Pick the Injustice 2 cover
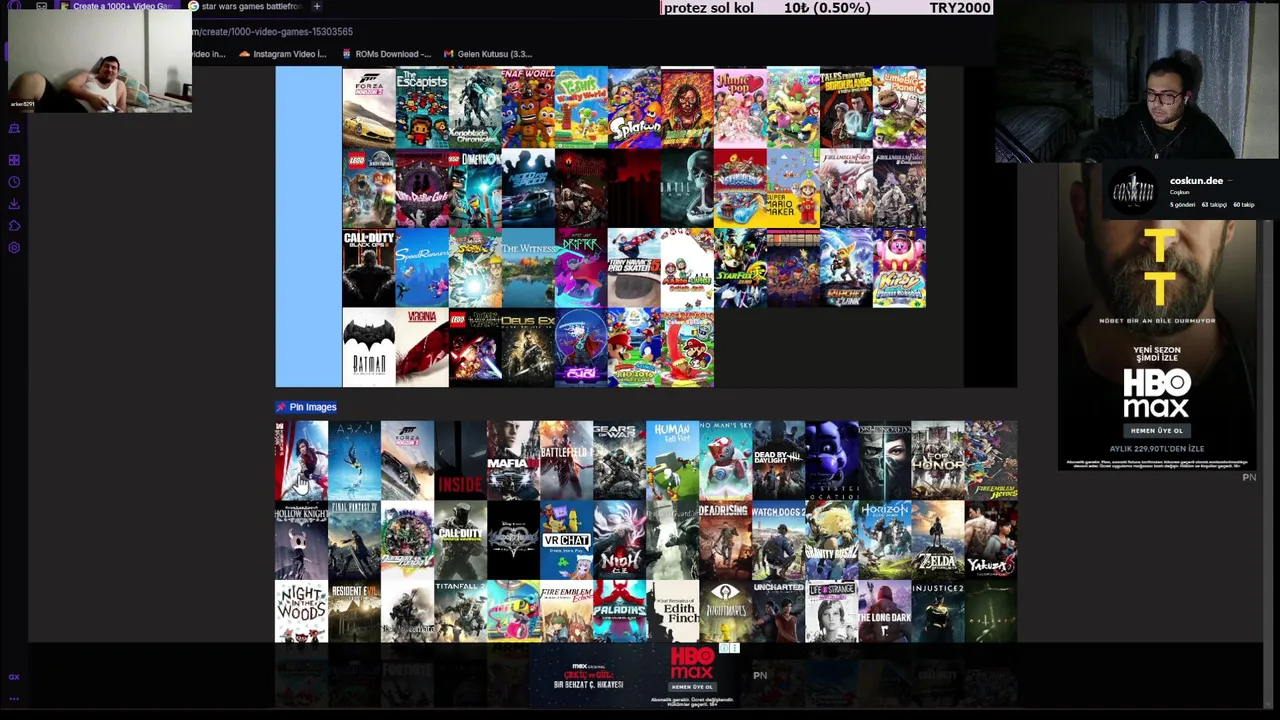The image size is (1280, 720). coord(937,611)
